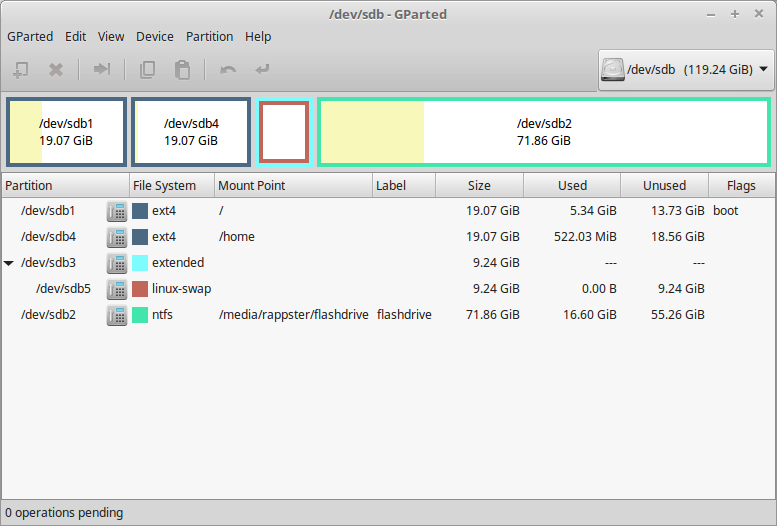This screenshot has height=526, width=777.
Task: Click the boot flag text
Action: 725,211
